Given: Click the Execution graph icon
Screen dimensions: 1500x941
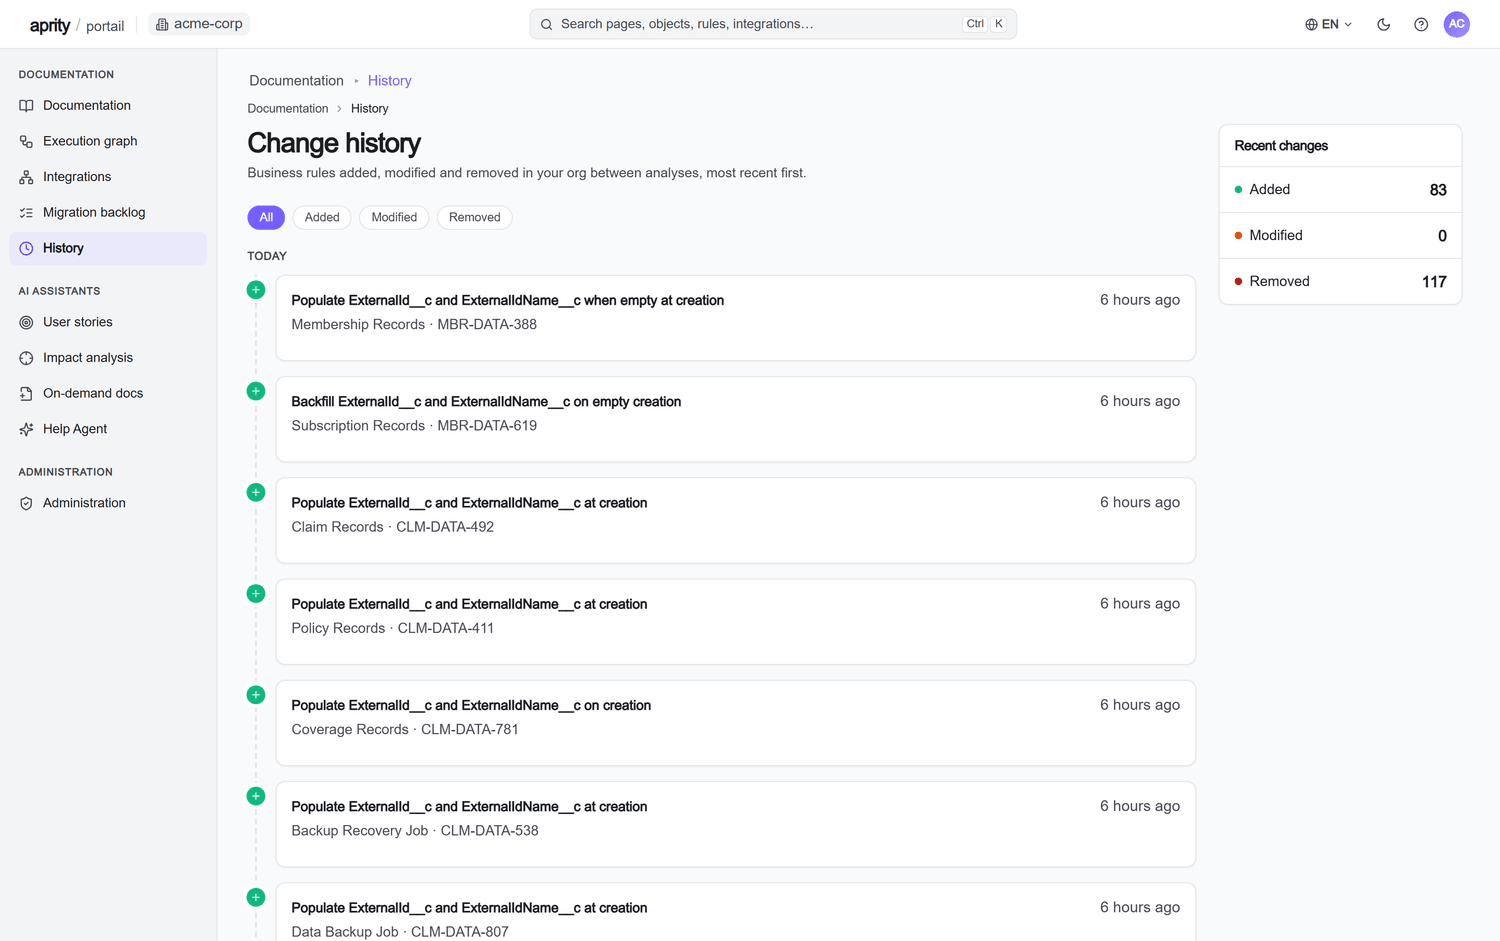Looking at the screenshot, I should (x=26, y=141).
